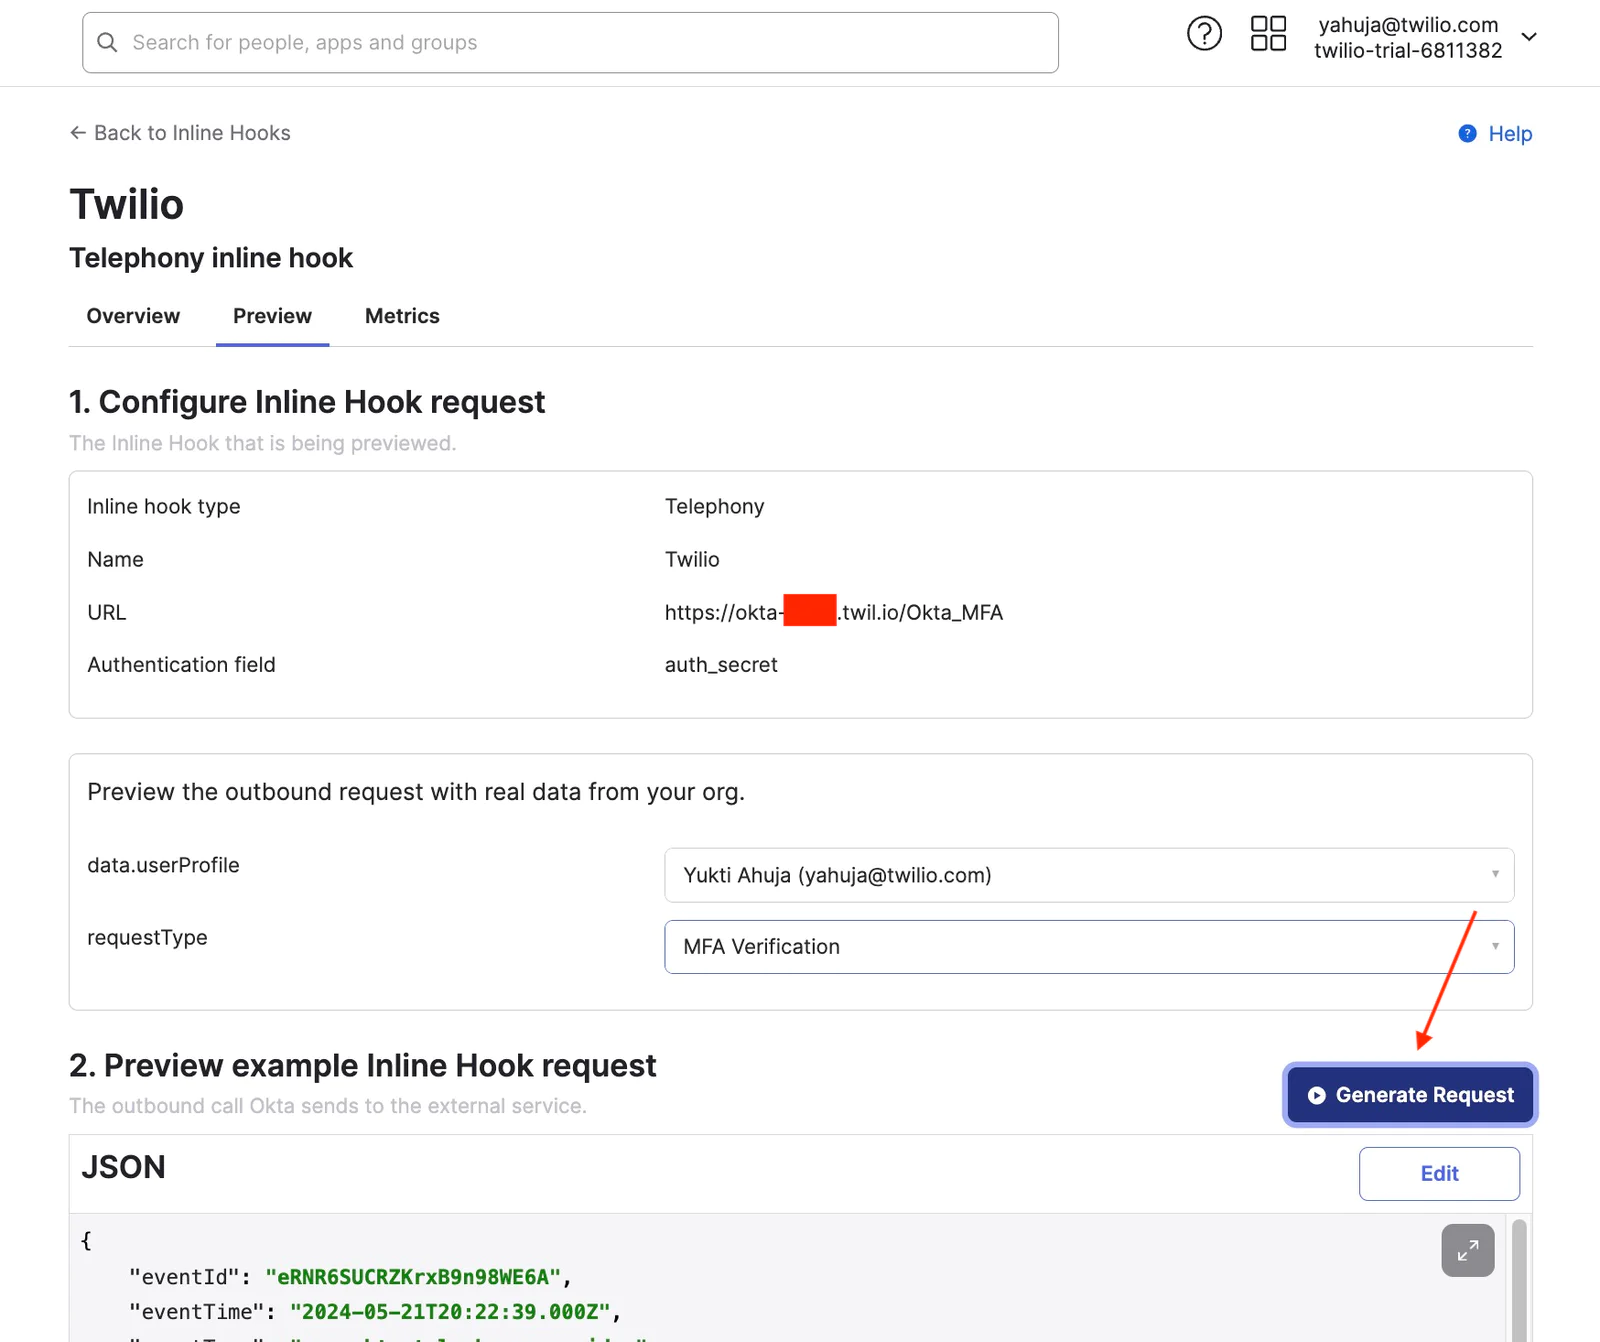This screenshot has width=1600, height=1342.
Task: Switch to the Overview tab
Action: [133, 316]
